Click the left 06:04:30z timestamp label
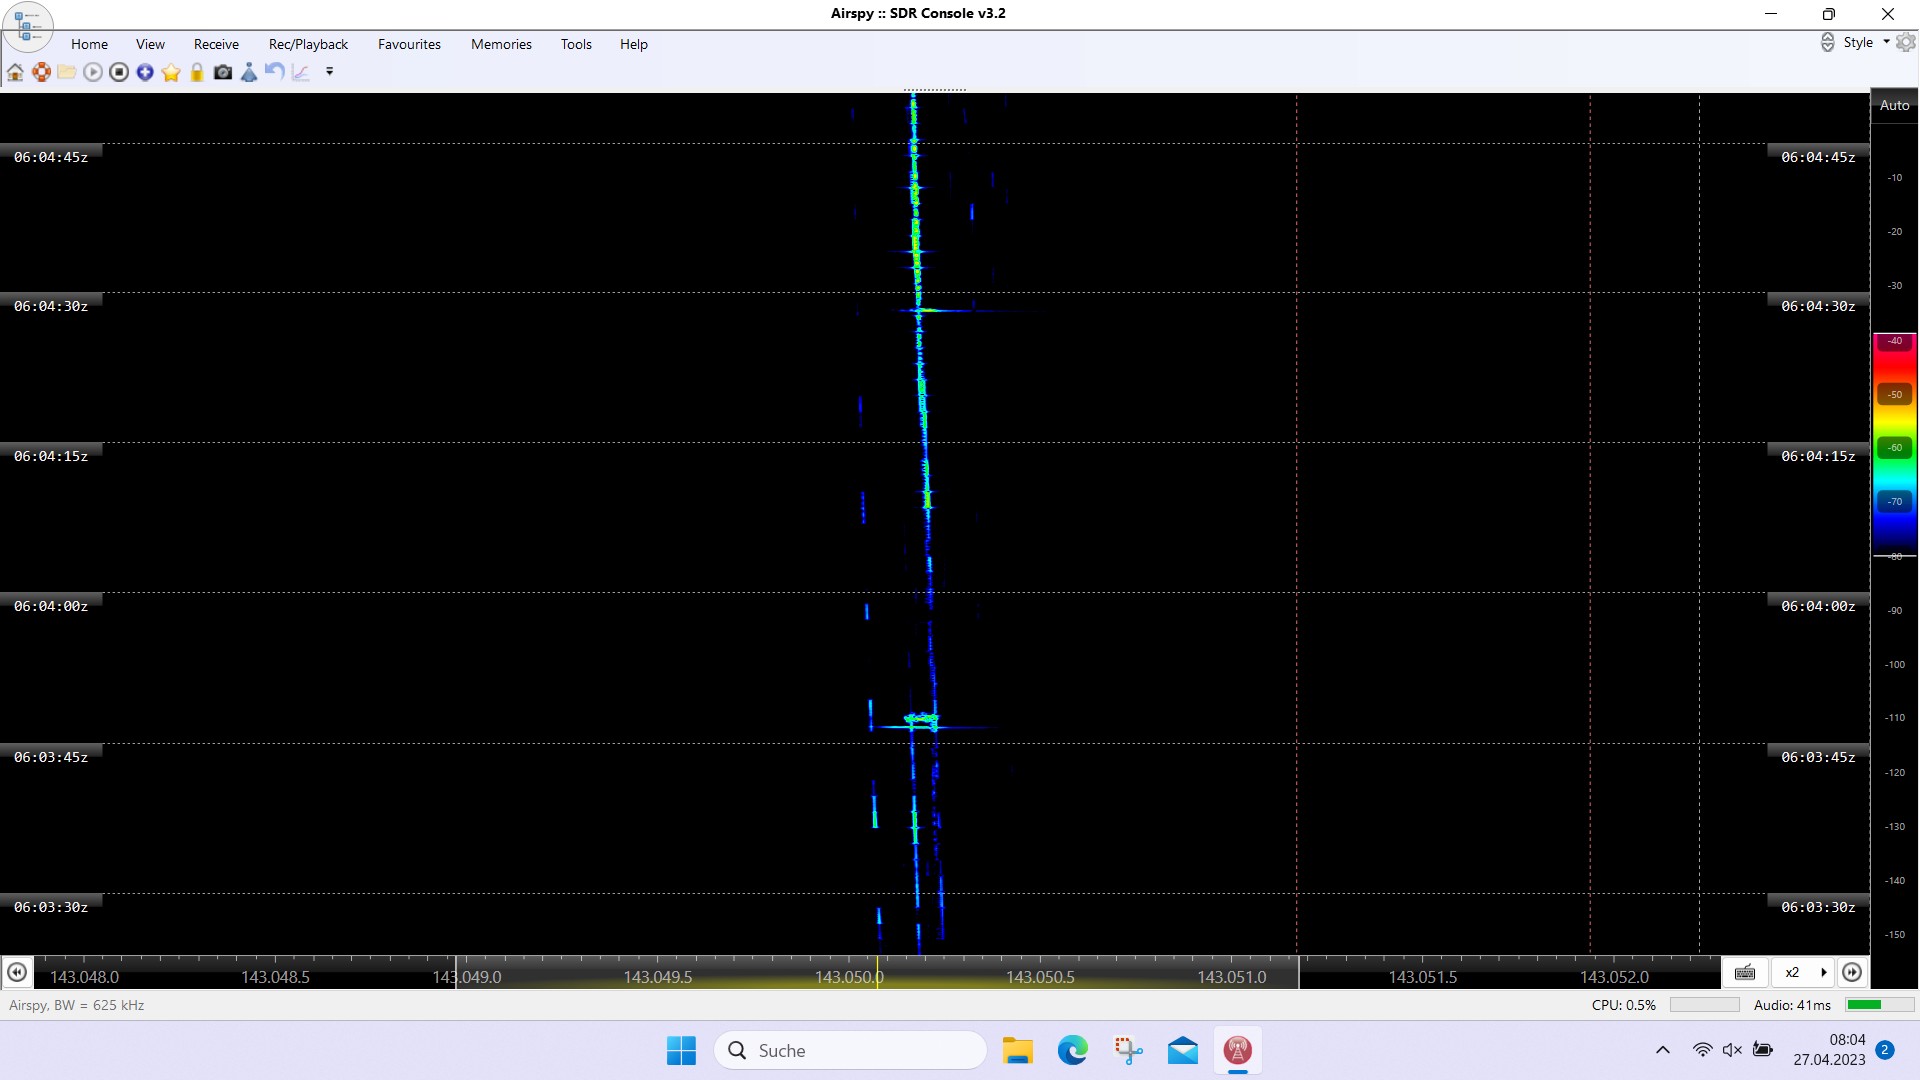Screen dimensions: 1920x1080 click(x=51, y=306)
